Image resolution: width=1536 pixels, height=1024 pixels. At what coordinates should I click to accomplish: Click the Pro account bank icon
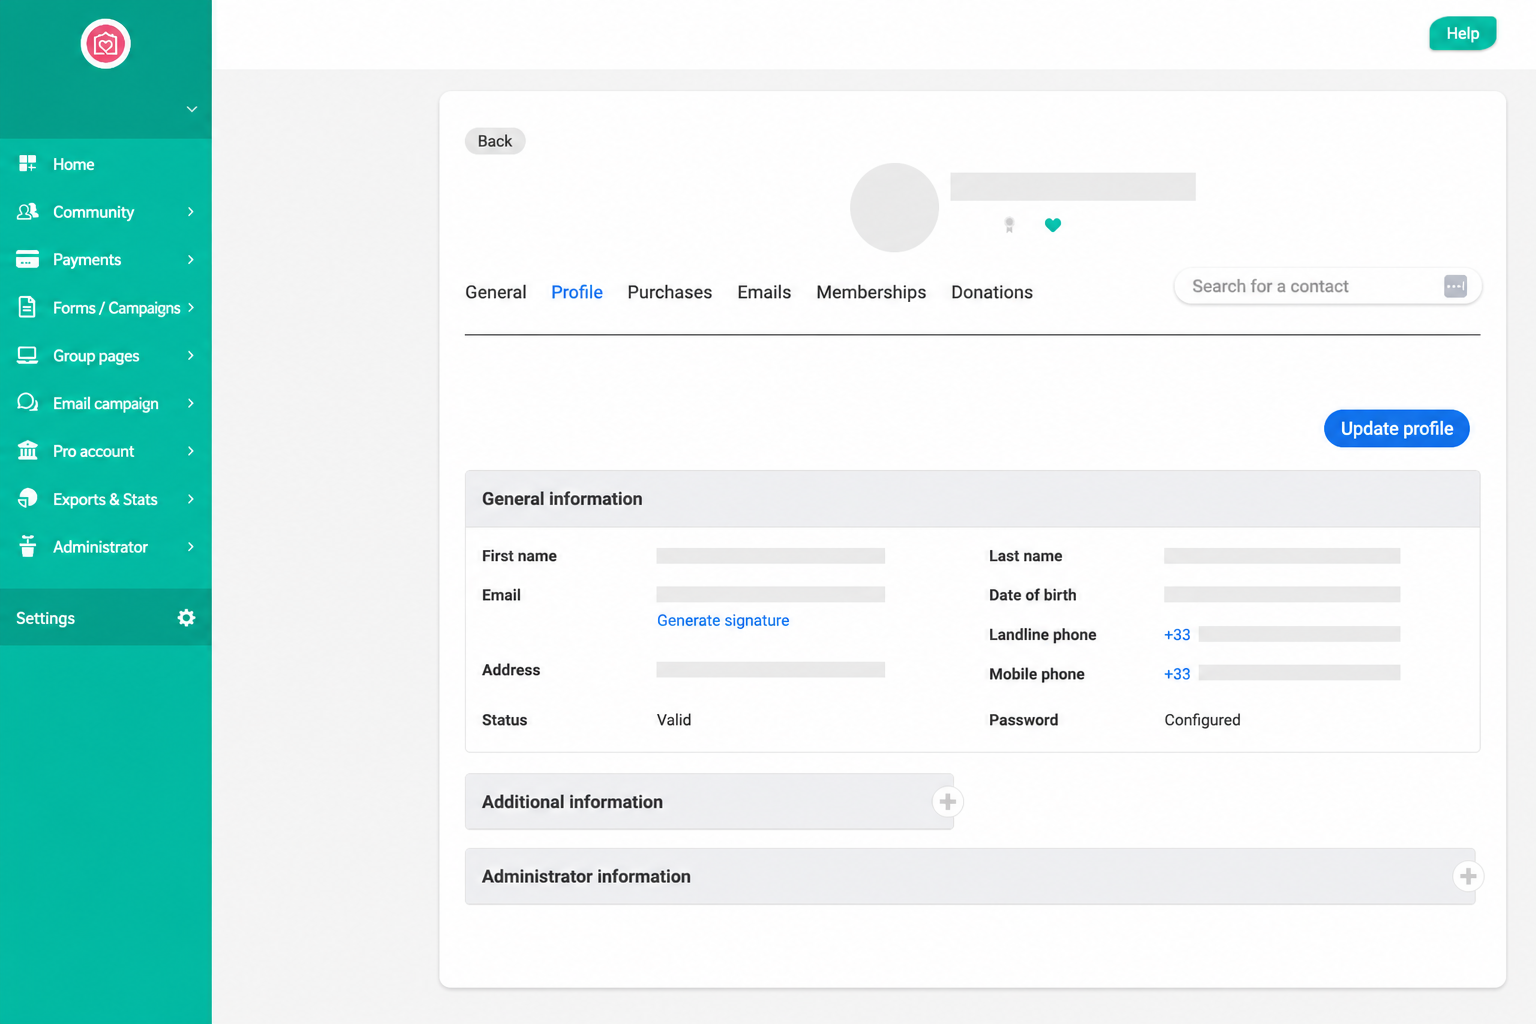point(27,451)
